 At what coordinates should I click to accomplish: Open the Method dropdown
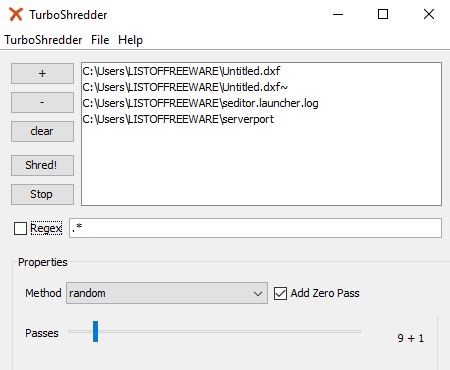[167, 293]
